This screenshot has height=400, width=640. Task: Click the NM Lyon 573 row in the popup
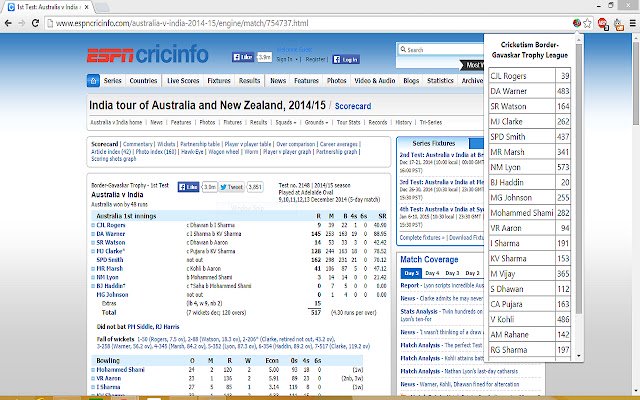[529, 167]
